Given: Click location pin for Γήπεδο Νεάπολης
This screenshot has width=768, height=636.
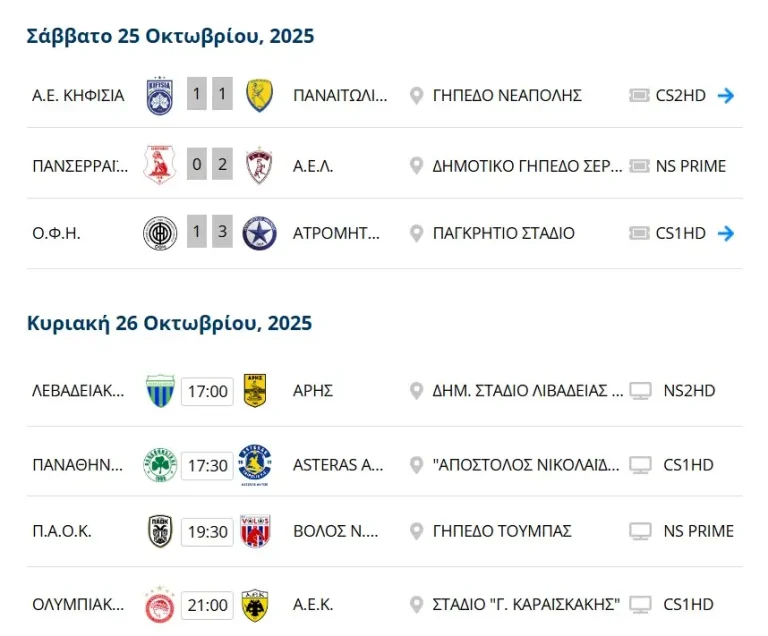Looking at the screenshot, I should [417, 96].
